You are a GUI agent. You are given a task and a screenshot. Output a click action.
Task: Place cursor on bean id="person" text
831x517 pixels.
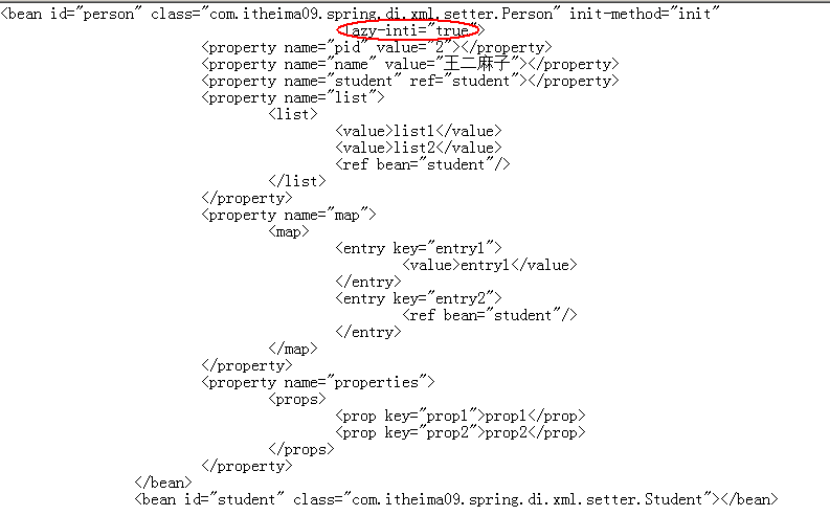[x=68, y=14]
